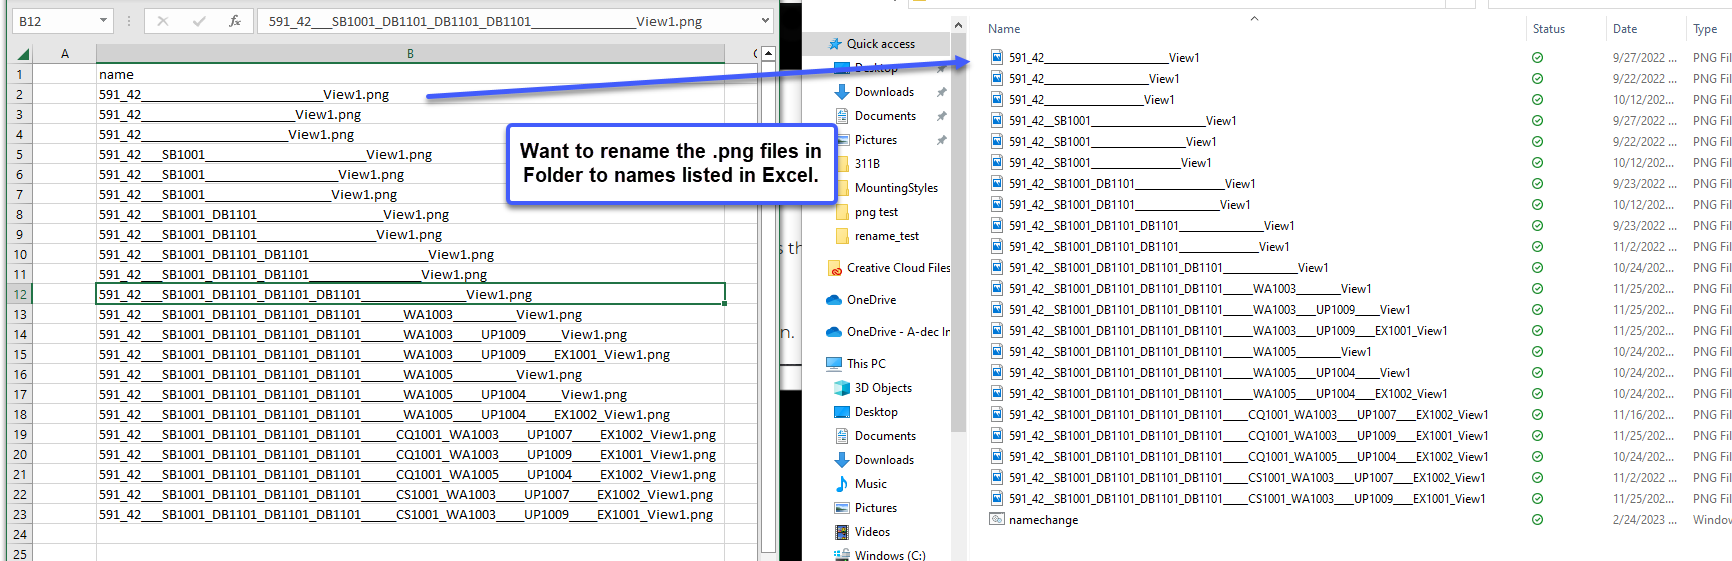Open Quick access in Explorer sidebar
1732x561 pixels.
pyautogui.click(x=880, y=44)
